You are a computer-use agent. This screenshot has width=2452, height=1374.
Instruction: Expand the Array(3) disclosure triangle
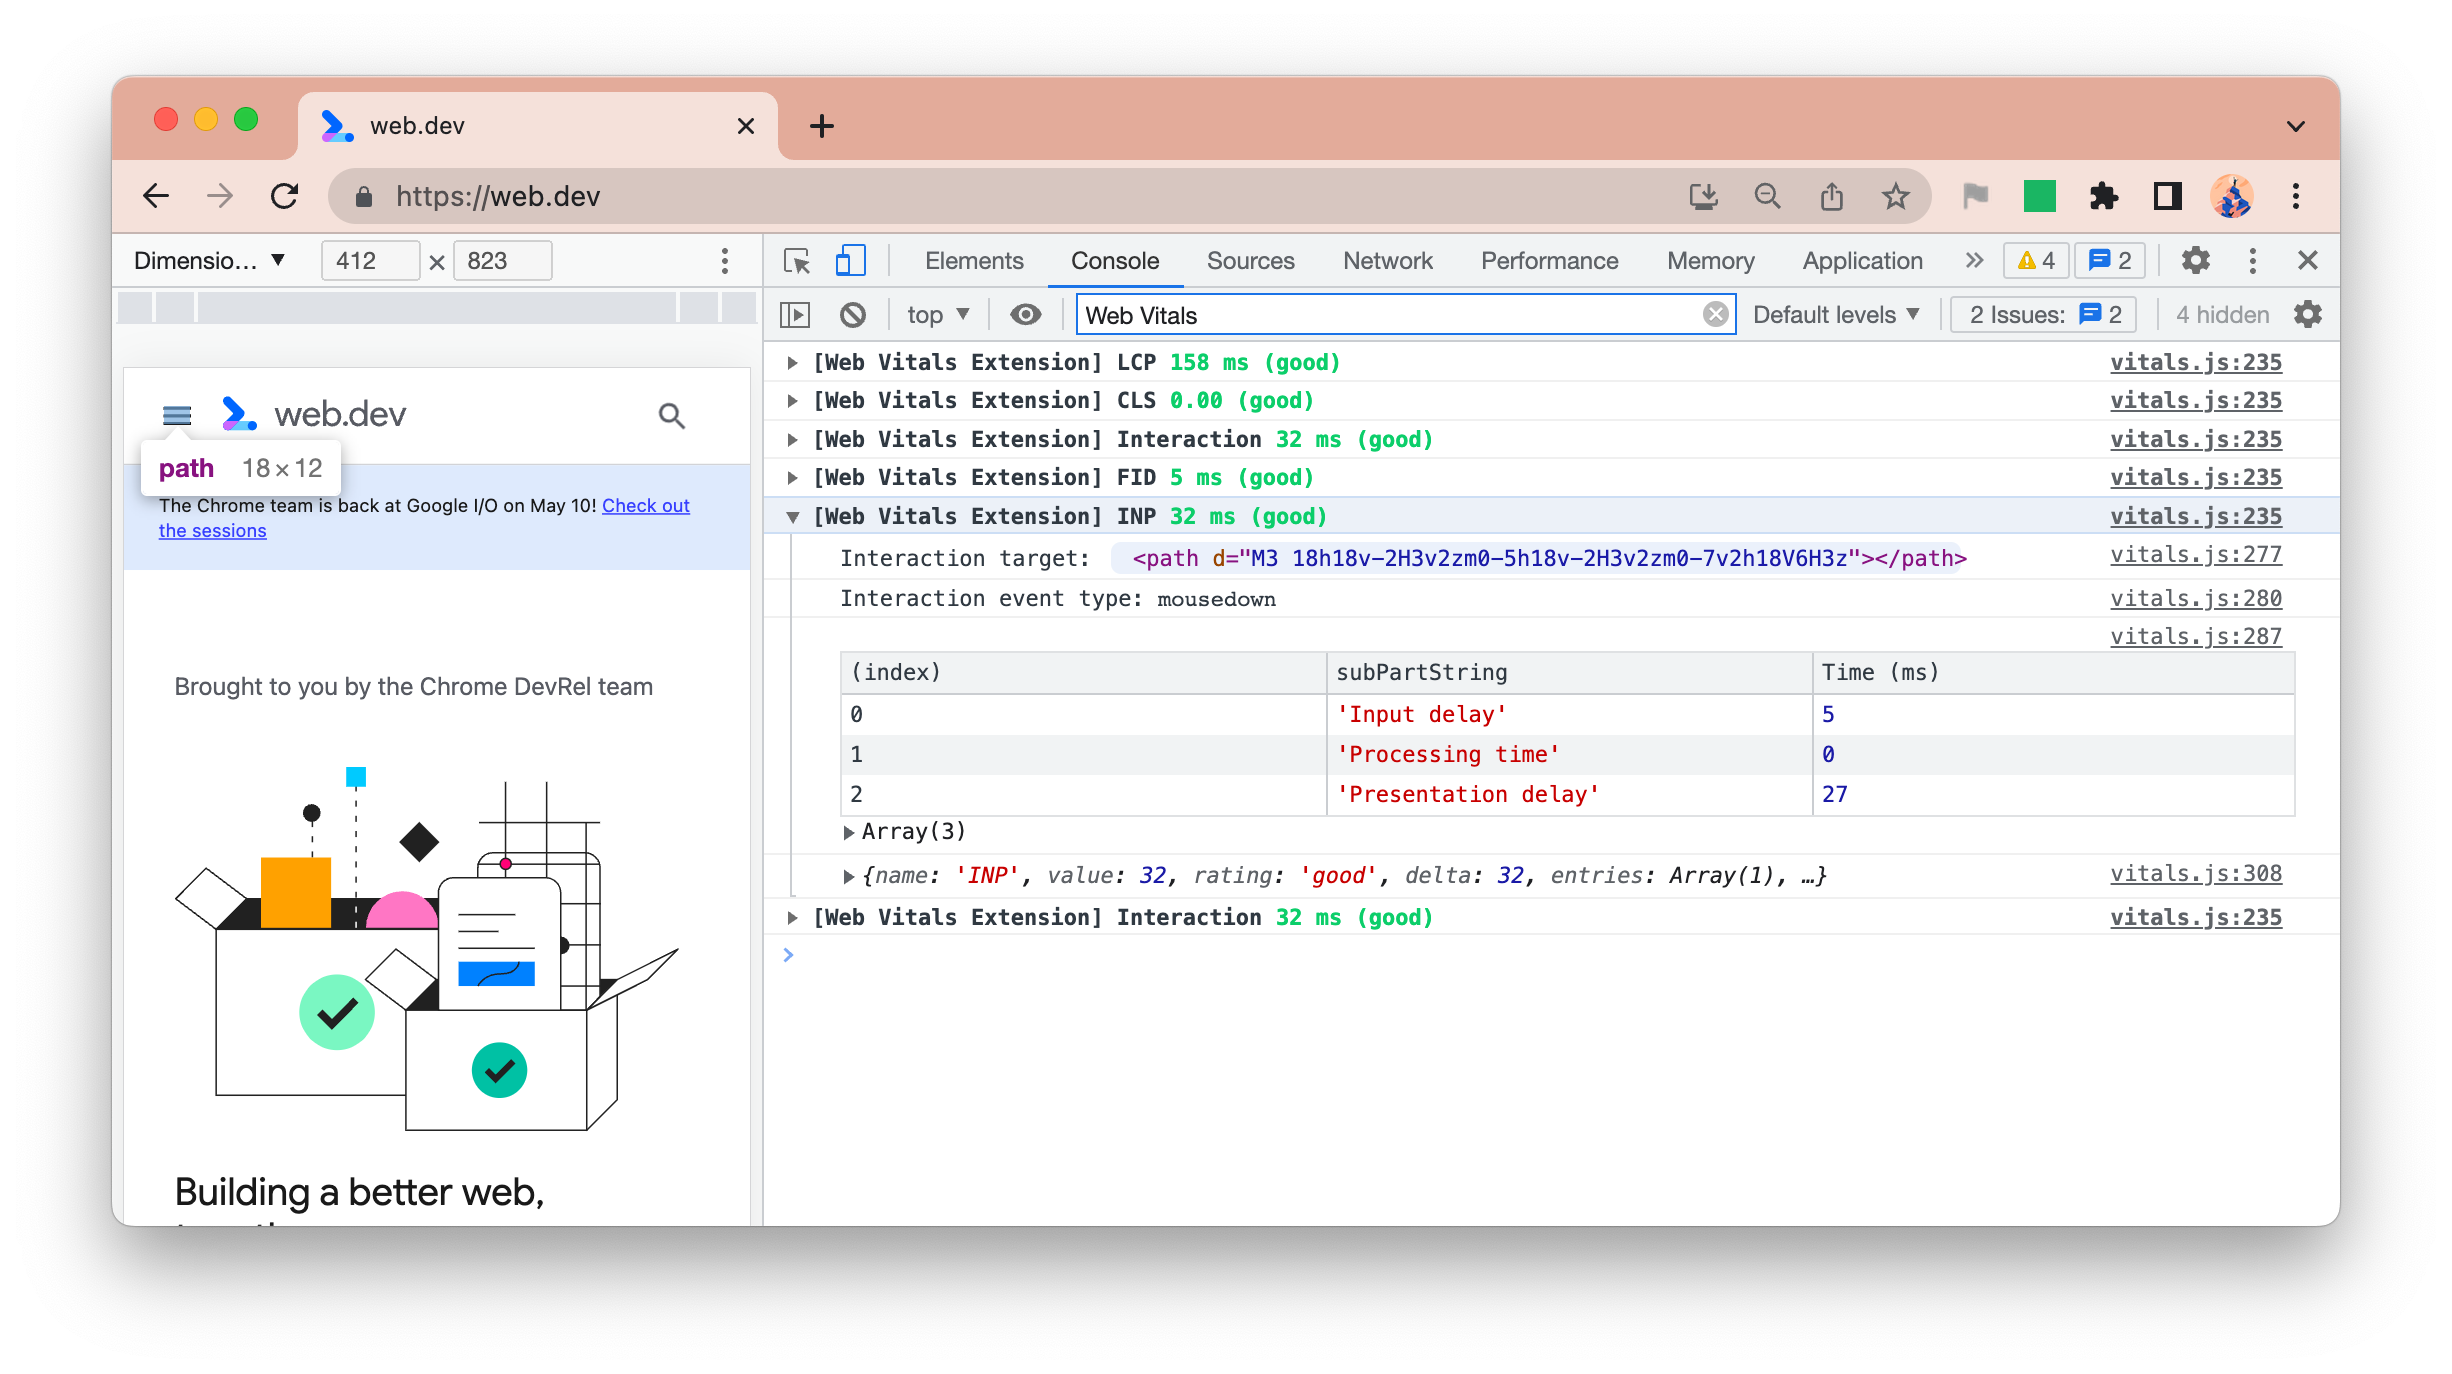pyautogui.click(x=847, y=832)
